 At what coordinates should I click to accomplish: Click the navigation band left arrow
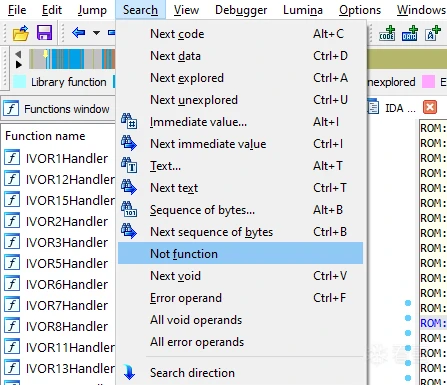[18, 54]
